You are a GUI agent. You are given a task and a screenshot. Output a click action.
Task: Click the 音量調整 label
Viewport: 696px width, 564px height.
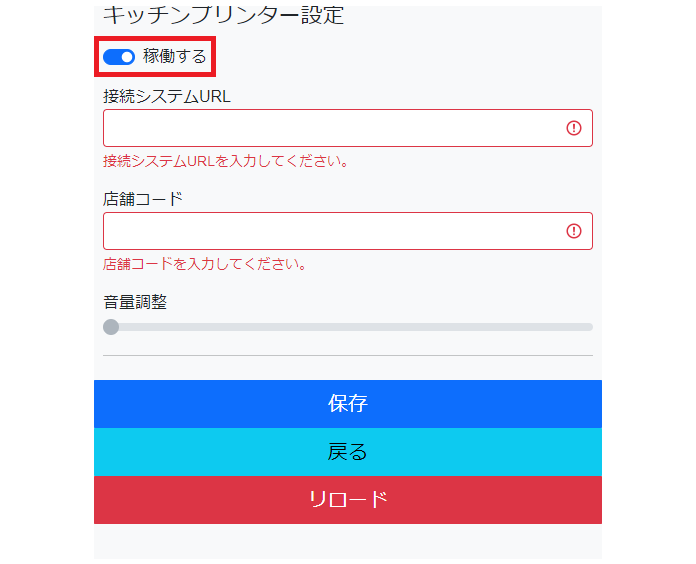click(x=135, y=302)
